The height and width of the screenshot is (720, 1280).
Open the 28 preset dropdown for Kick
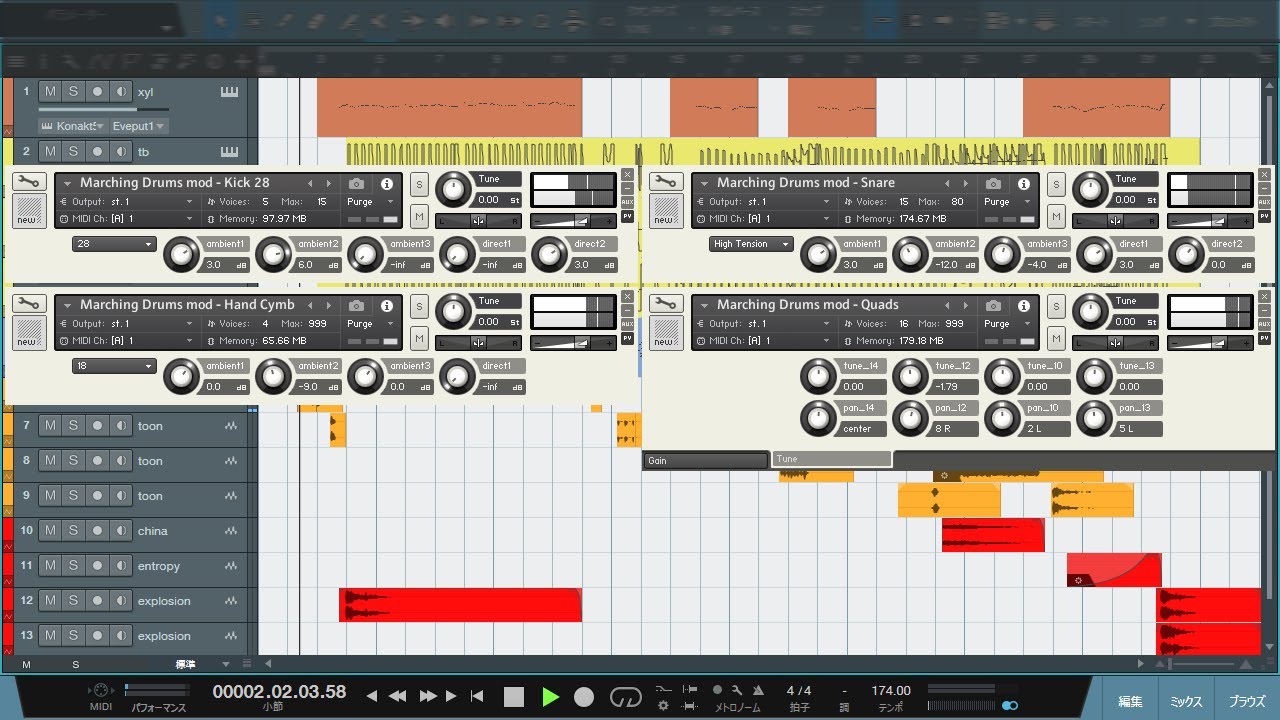(x=114, y=244)
